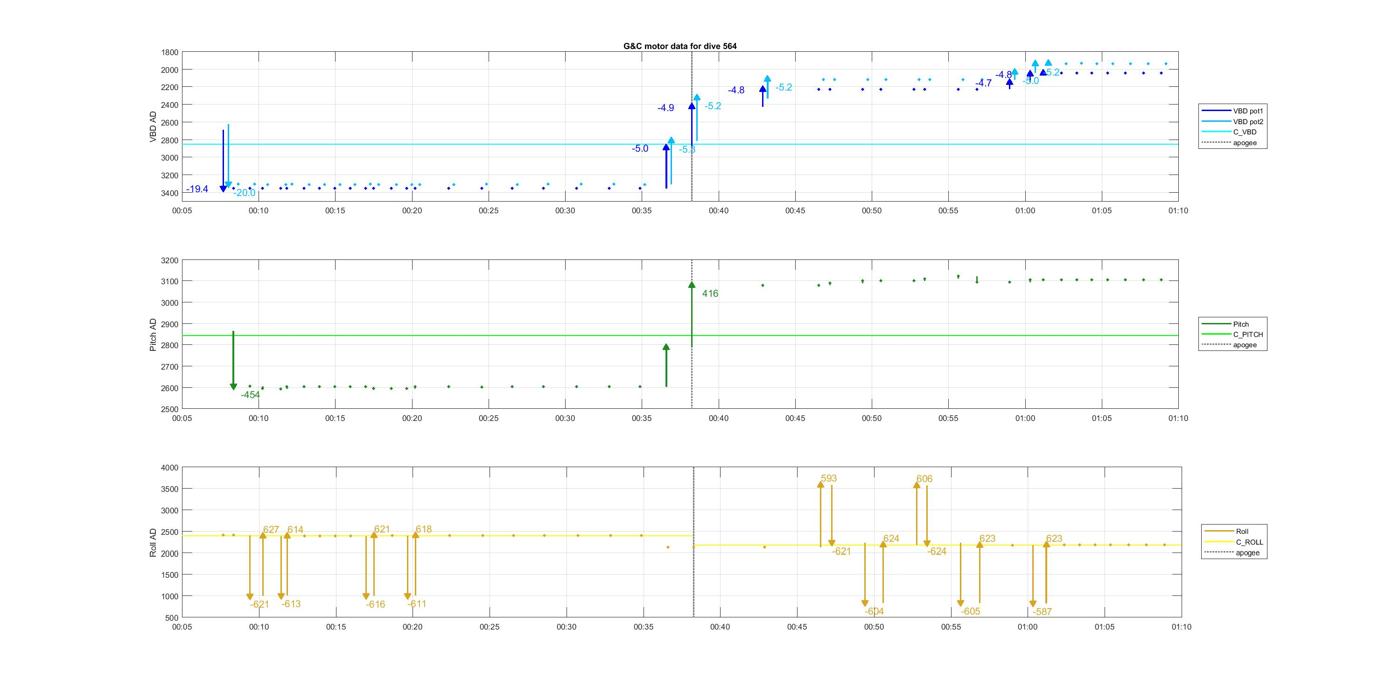1400x693 pixels.
Task: Click the "-5.2" label beside "-4.9"
Action: (713, 106)
